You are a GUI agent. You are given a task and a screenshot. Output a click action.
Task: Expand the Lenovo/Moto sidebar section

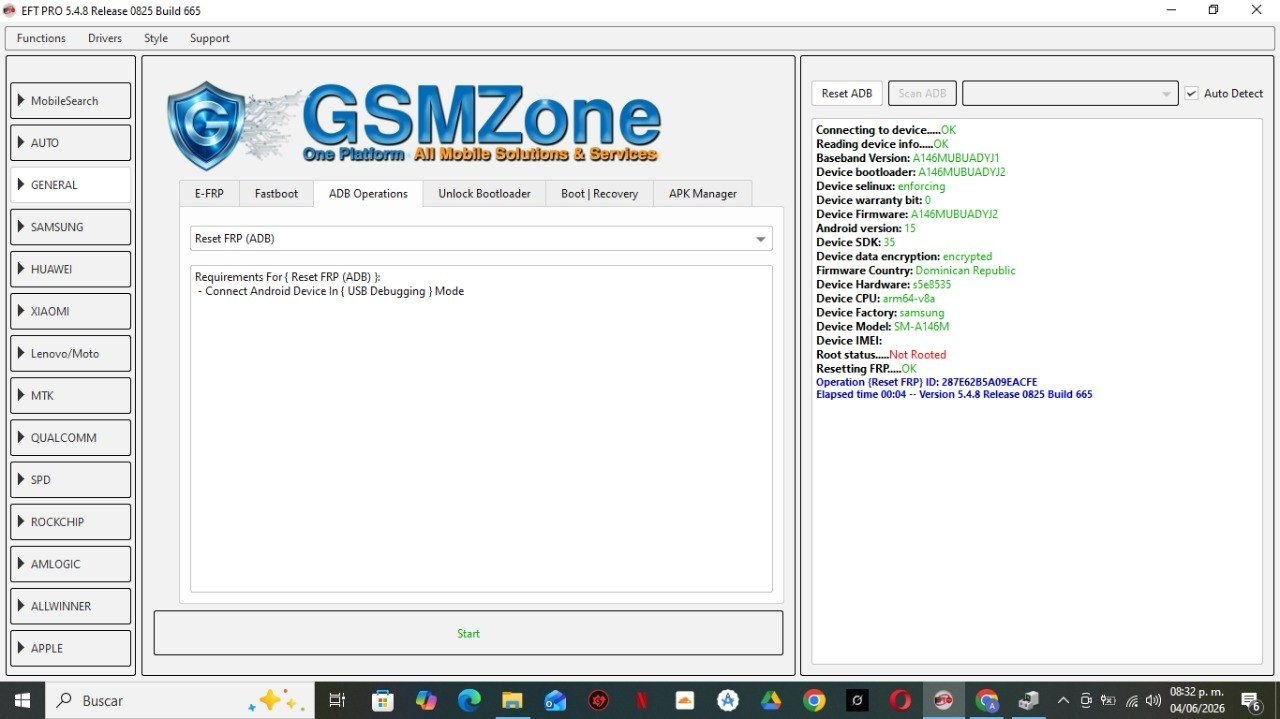point(71,353)
